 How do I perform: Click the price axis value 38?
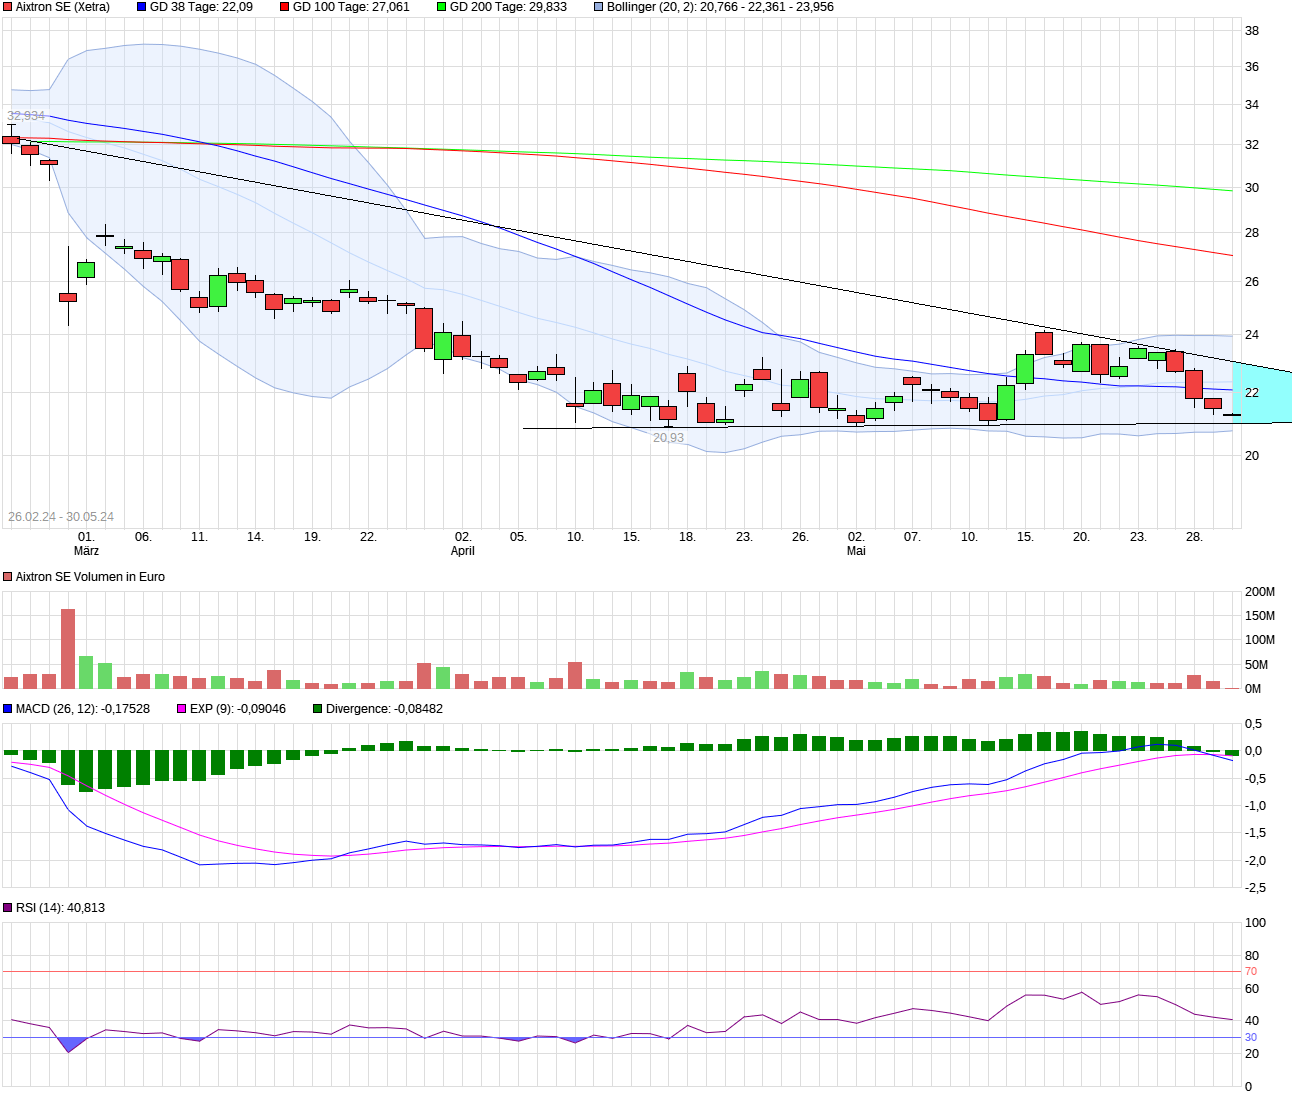point(1252,31)
